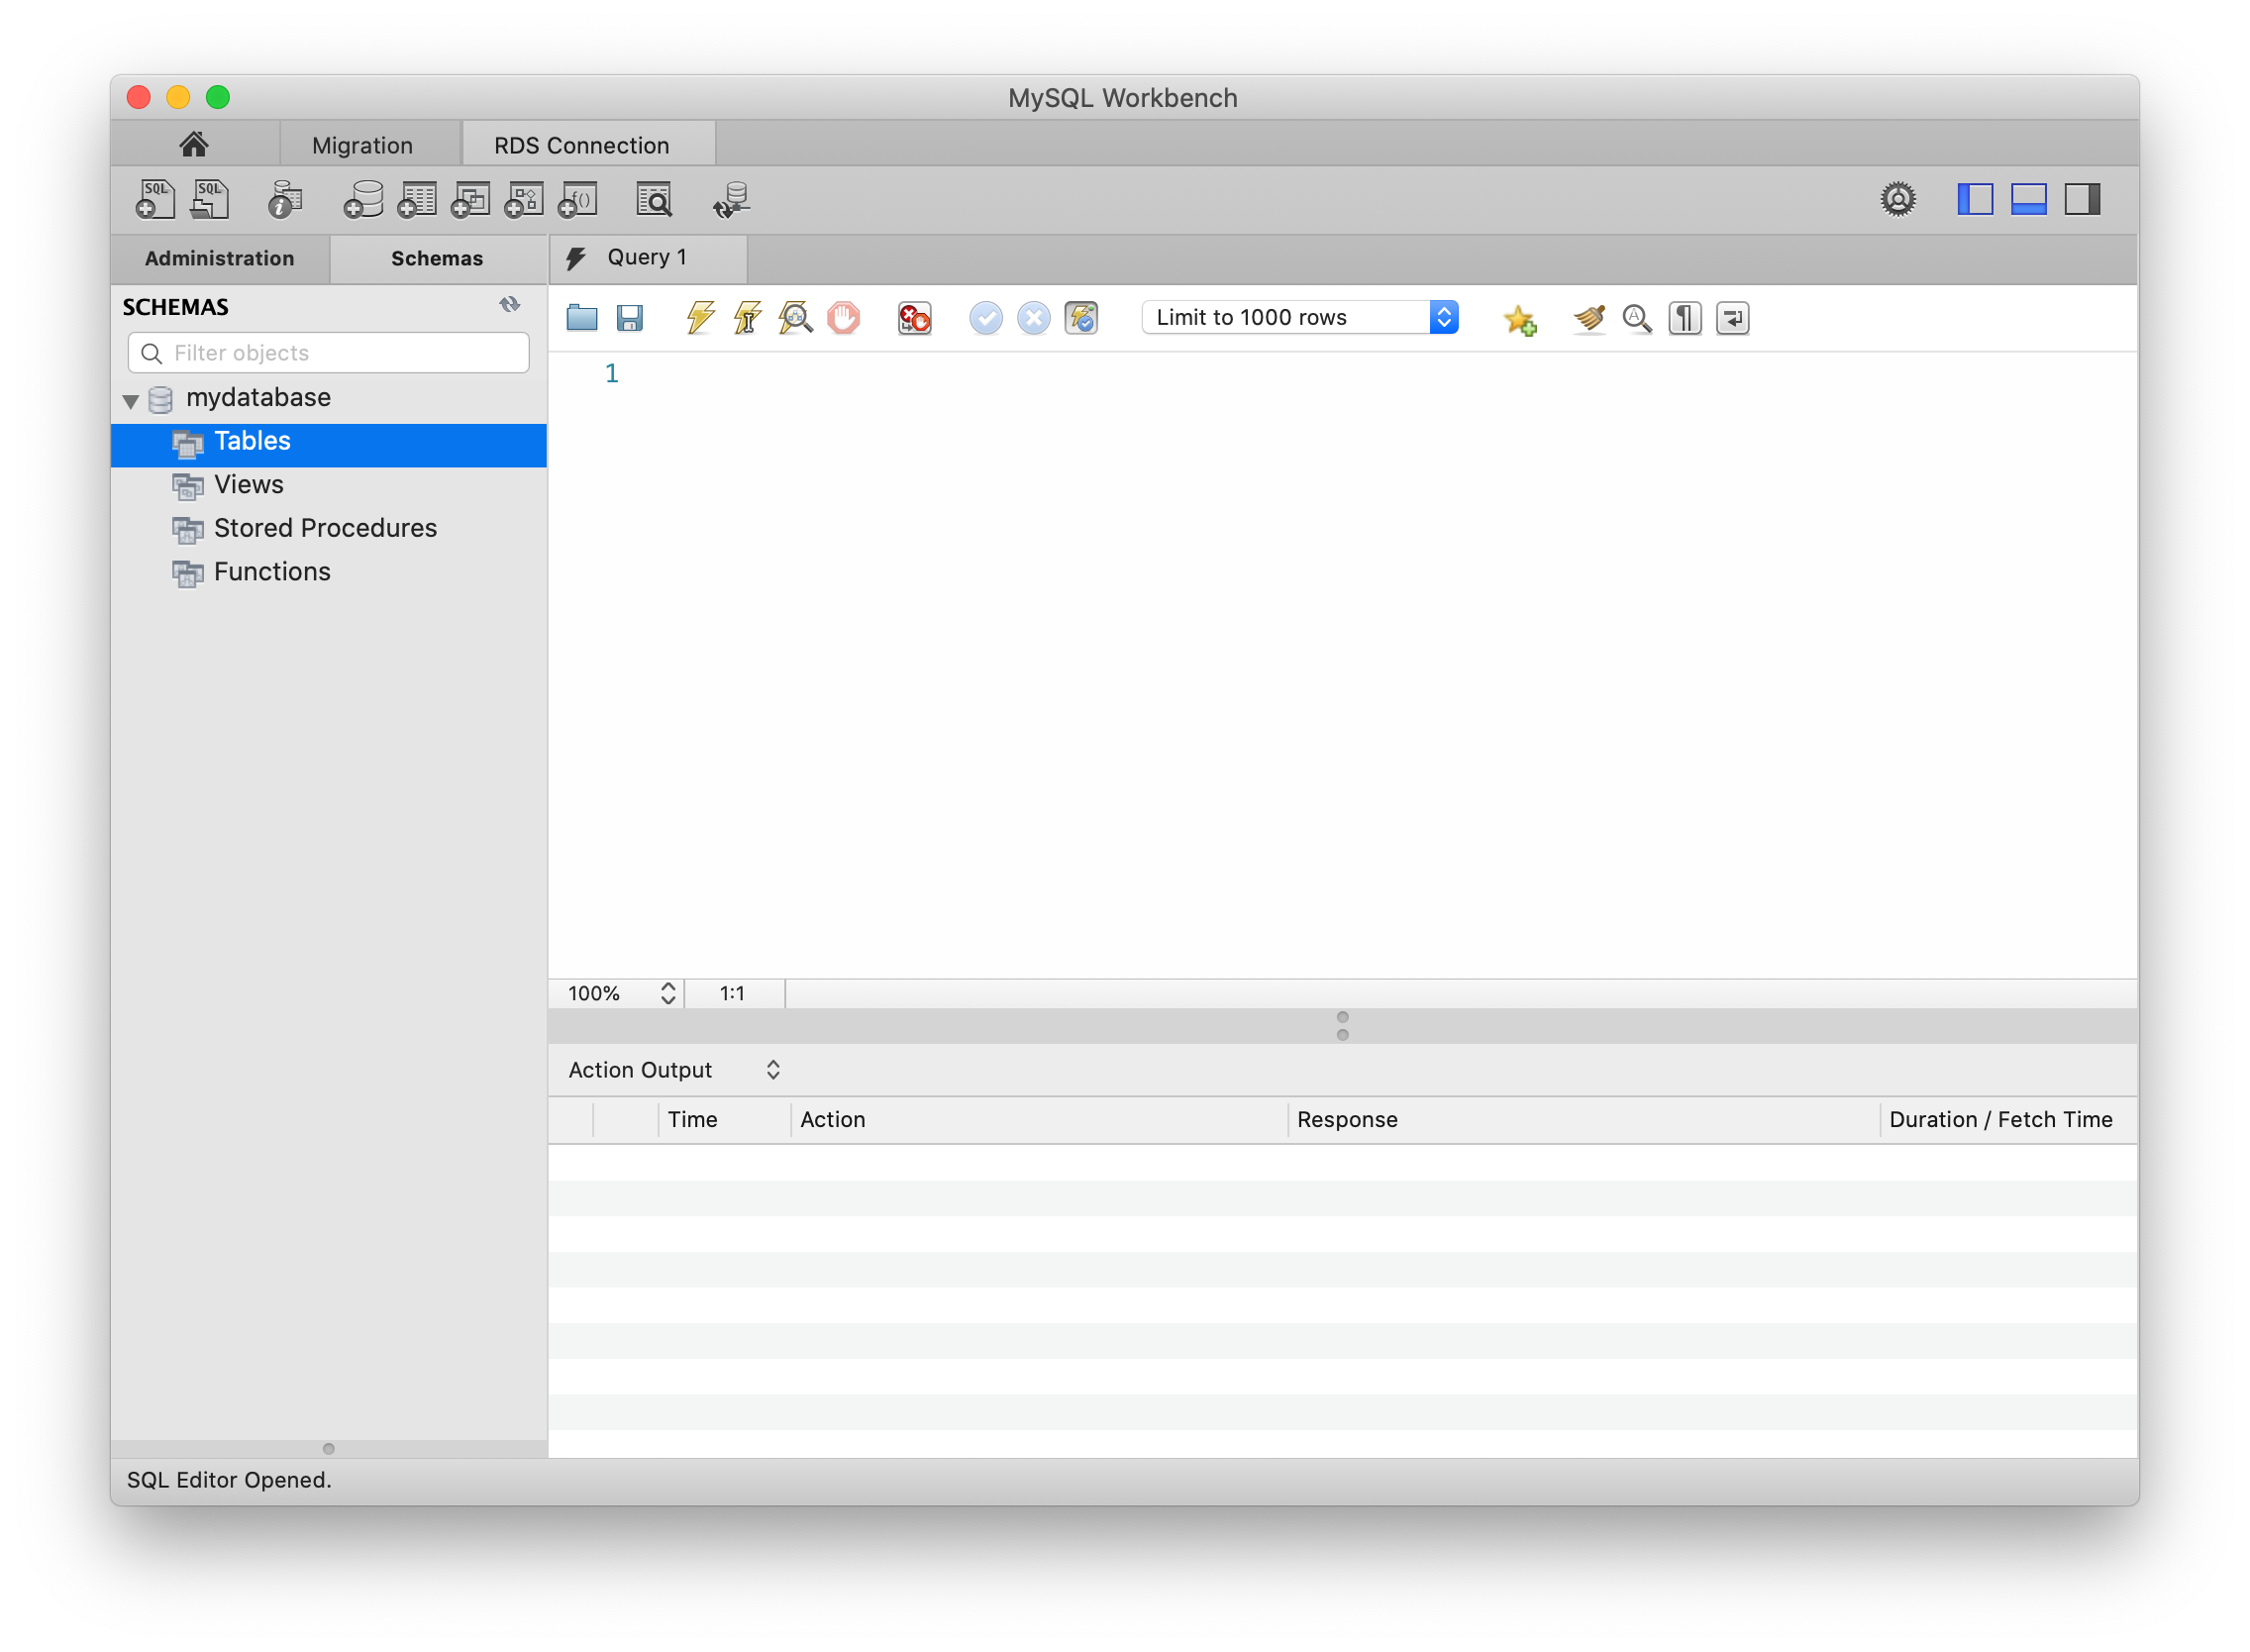This screenshot has width=2250, height=1652.
Task: Click the stop execution hand icon
Action: [x=844, y=318]
